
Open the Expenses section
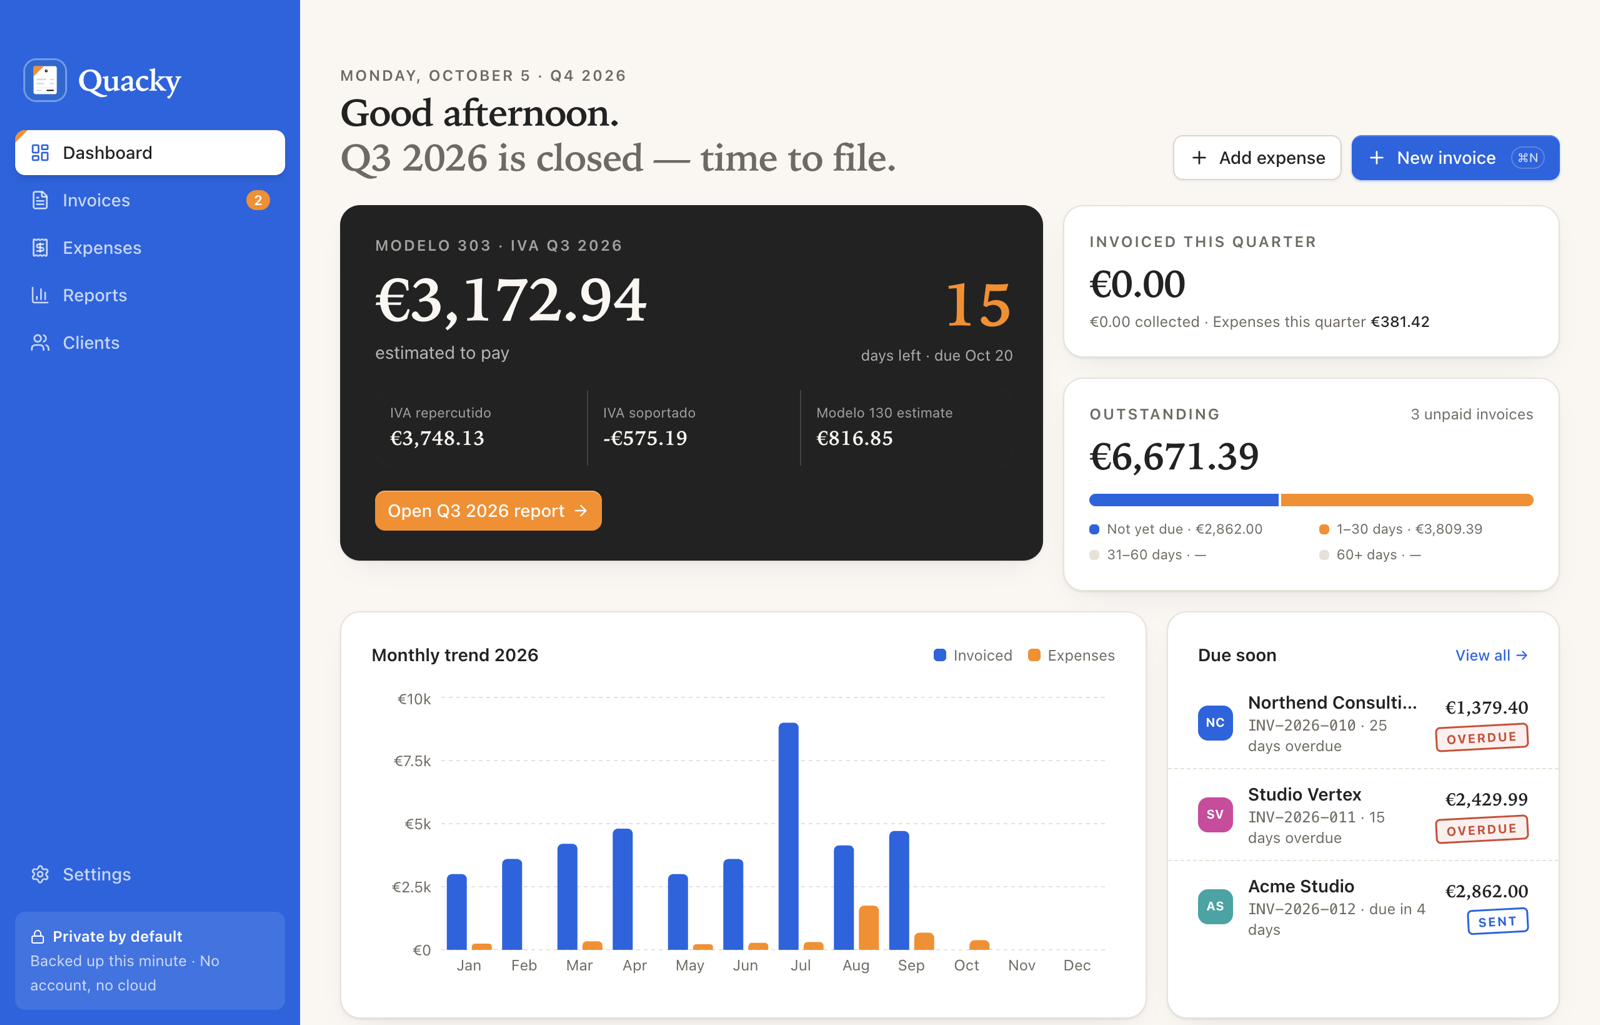[150, 248]
